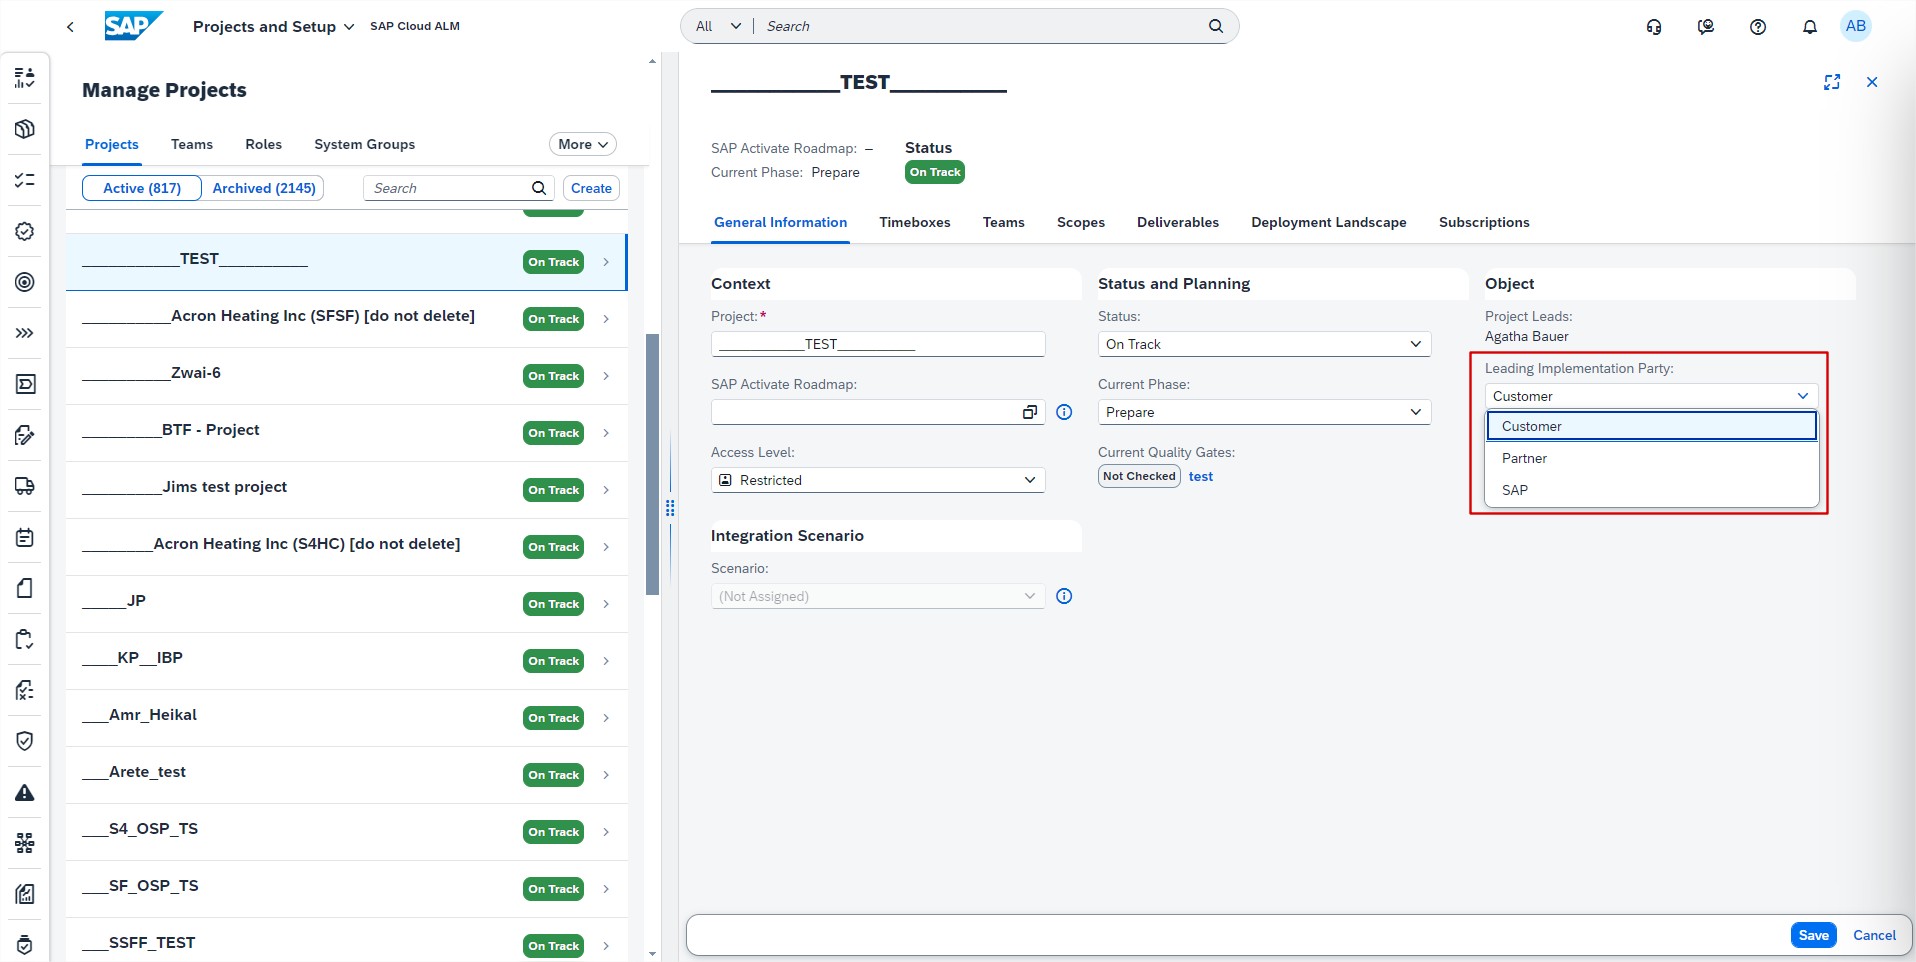The width and height of the screenshot is (1916, 962).
Task: Open the Current Phase Prepare dropdown
Action: (x=1263, y=412)
